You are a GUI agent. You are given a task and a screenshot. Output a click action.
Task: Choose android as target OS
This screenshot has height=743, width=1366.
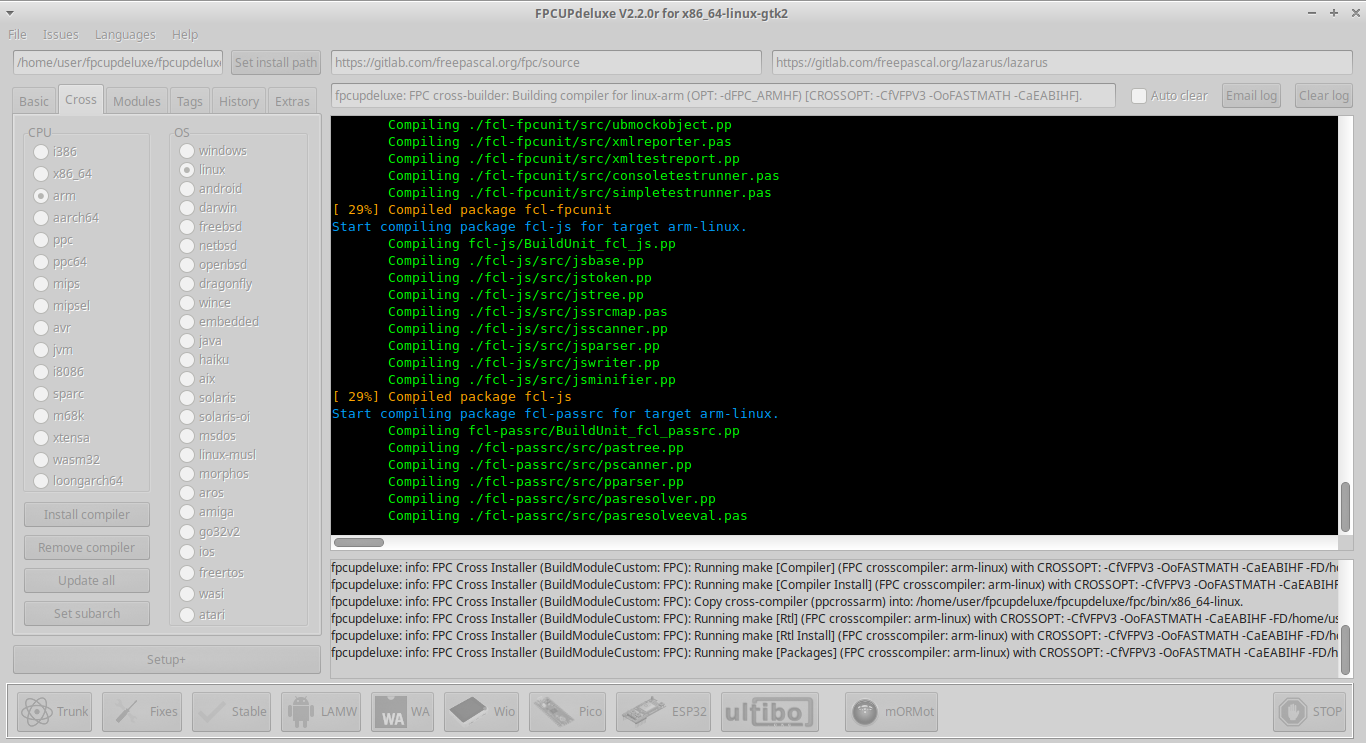tap(186, 188)
